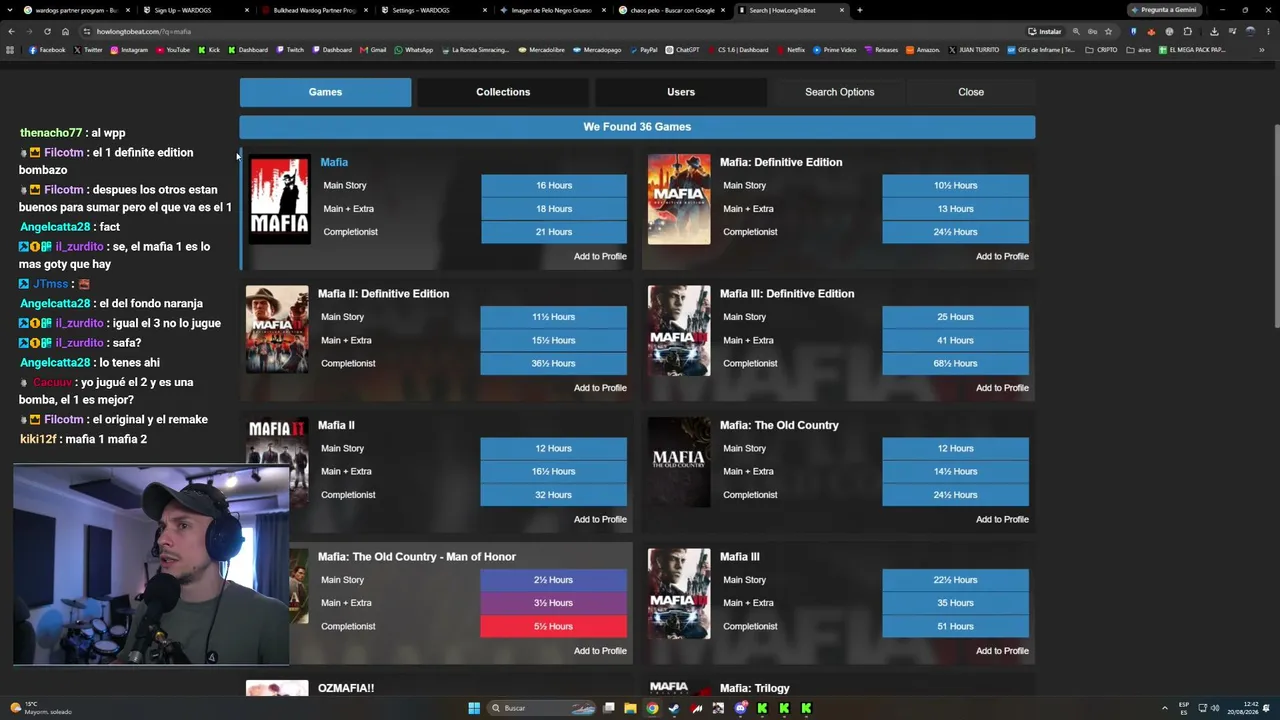Click the Close search tab
Screen dimensions: 1280x720
click(x=971, y=92)
